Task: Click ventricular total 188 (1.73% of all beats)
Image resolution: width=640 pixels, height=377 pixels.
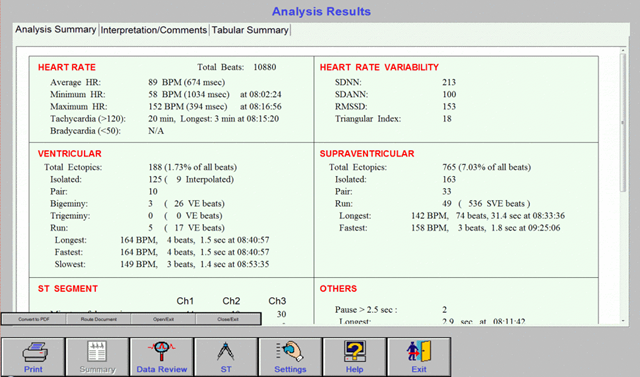Action: [x=193, y=167]
